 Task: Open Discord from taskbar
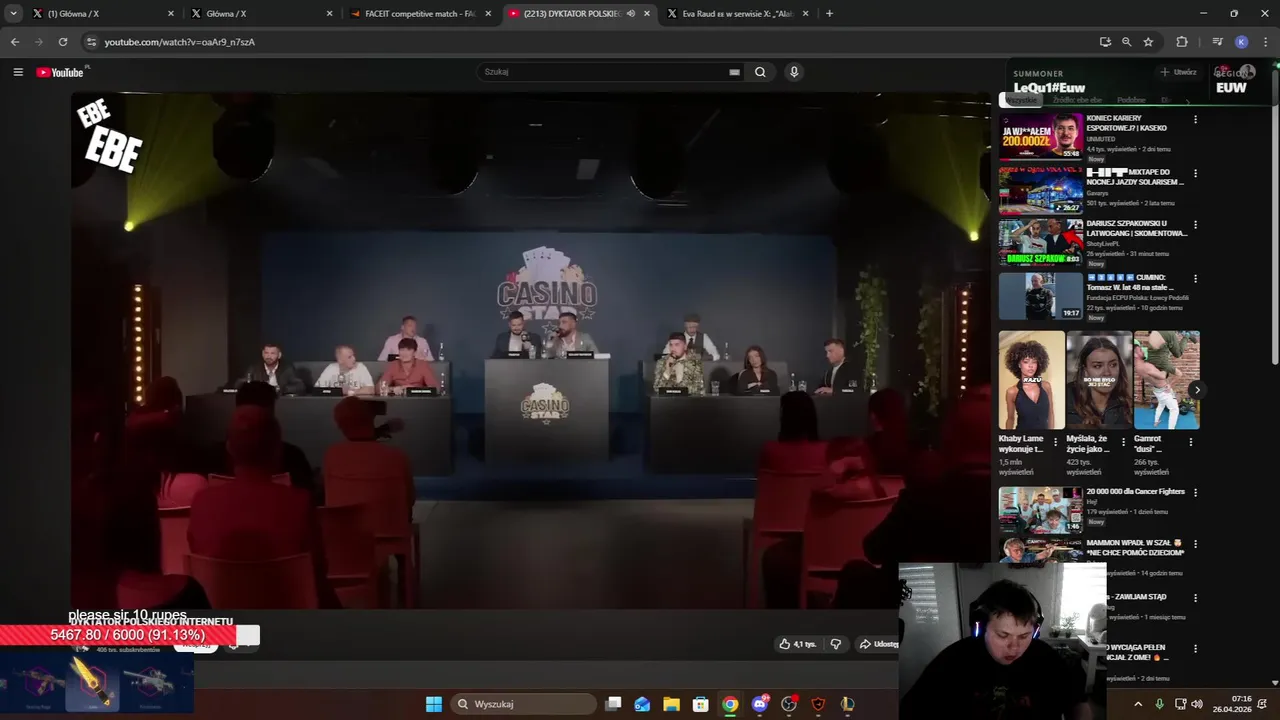760,704
